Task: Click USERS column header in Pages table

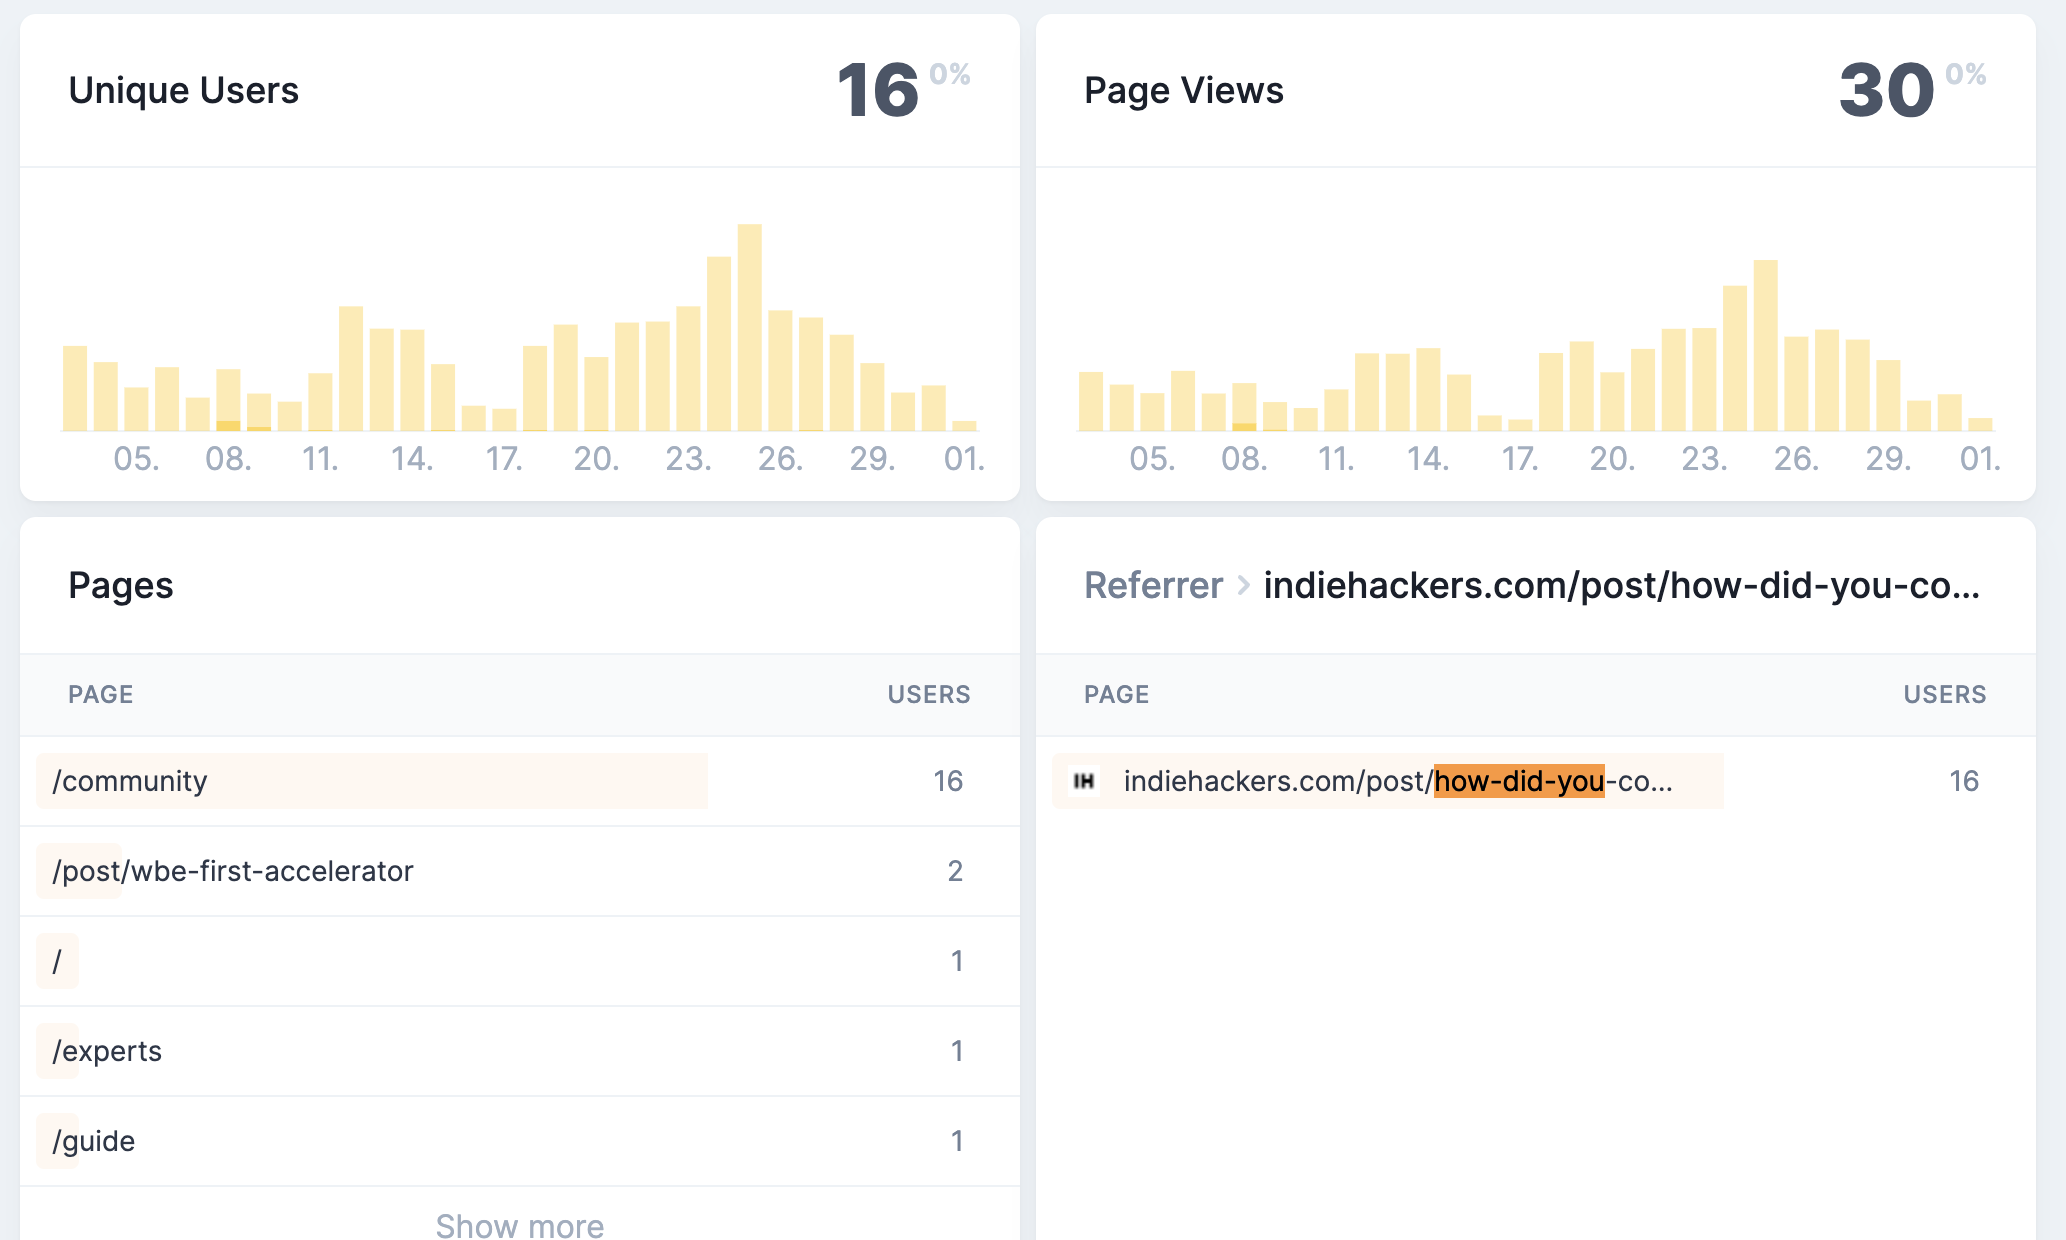Action: coord(928,695)
